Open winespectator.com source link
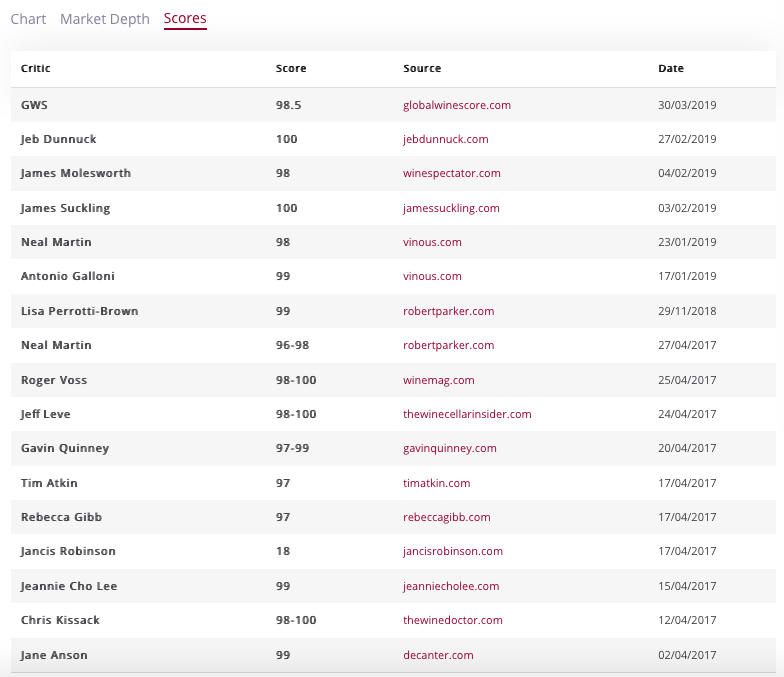784x677 pixels. 452,173
